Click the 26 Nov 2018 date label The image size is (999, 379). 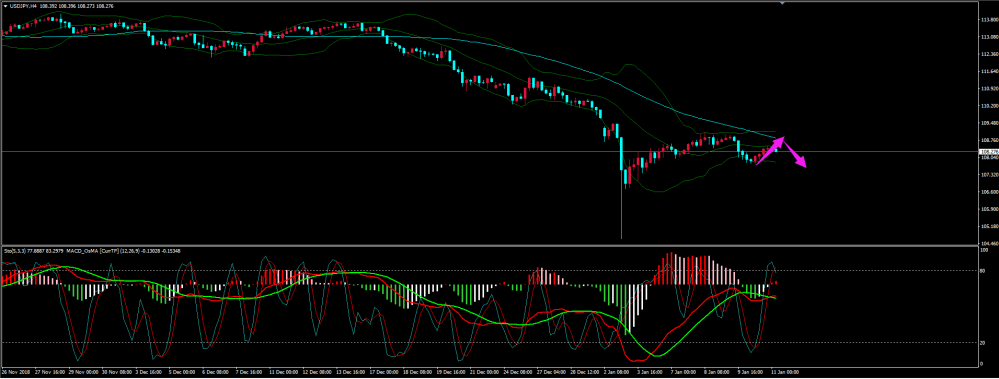pyautogui.click(x=15, y=371)
